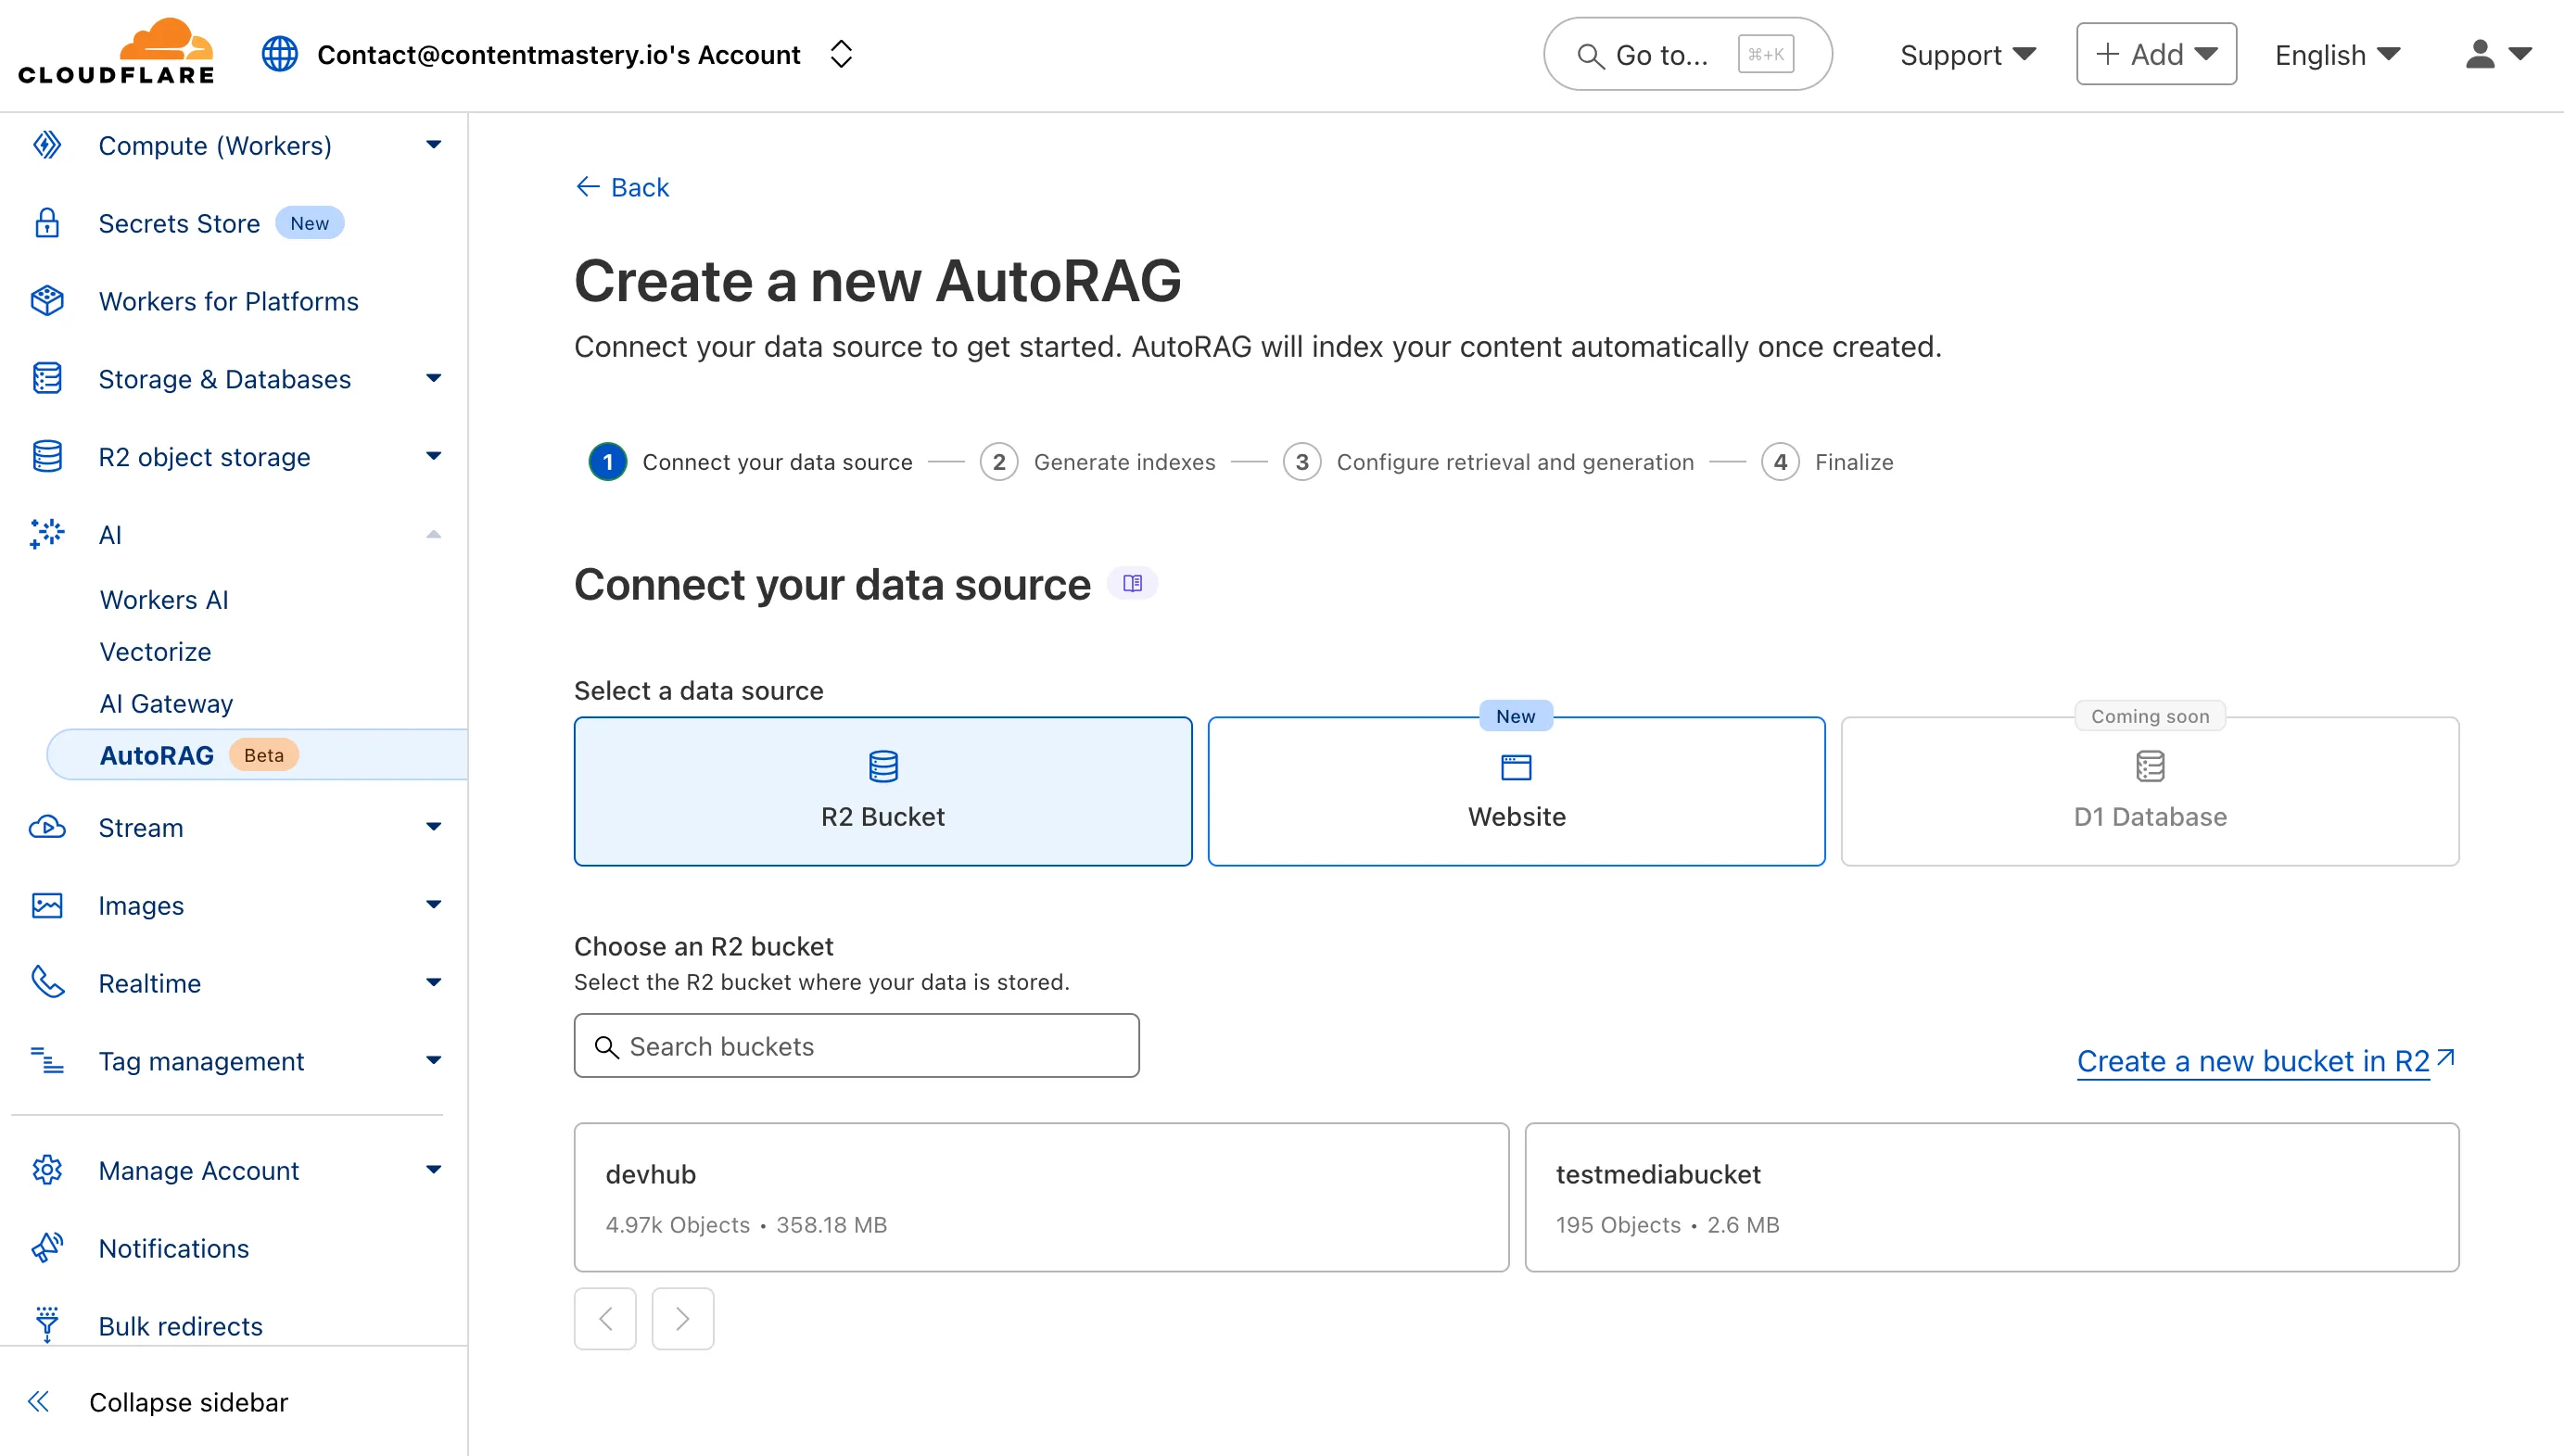Screen dimensions: 2564x1456
Task: Open the documentation book icon
Action: coord(1132,584)
